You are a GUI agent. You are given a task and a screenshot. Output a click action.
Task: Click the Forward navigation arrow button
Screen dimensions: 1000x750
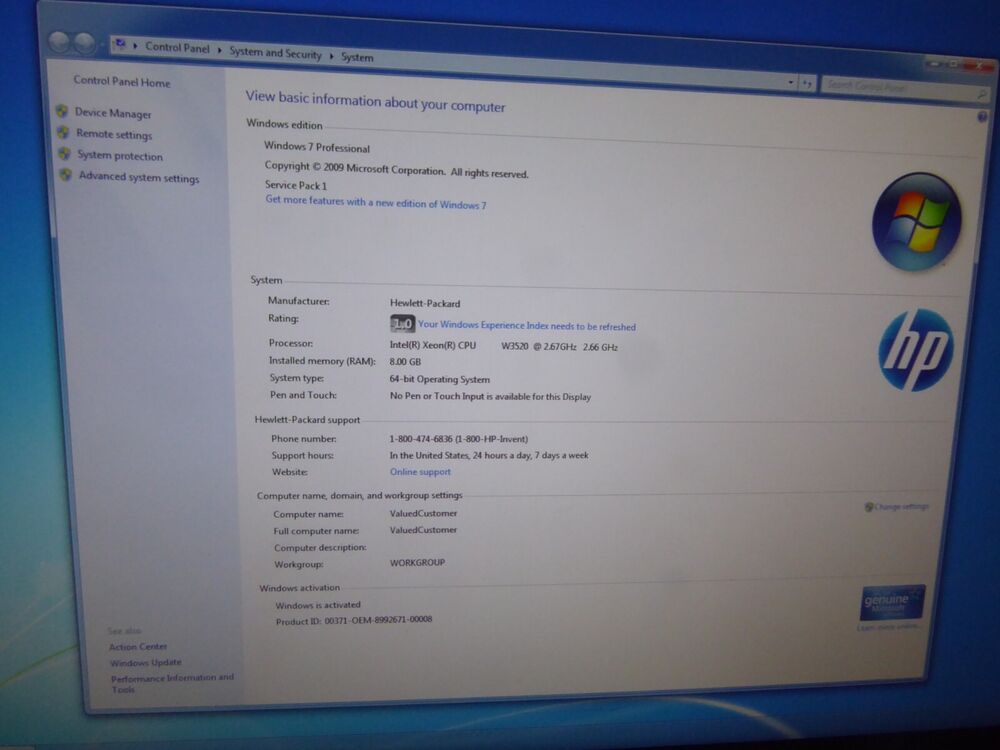point(84,44)
